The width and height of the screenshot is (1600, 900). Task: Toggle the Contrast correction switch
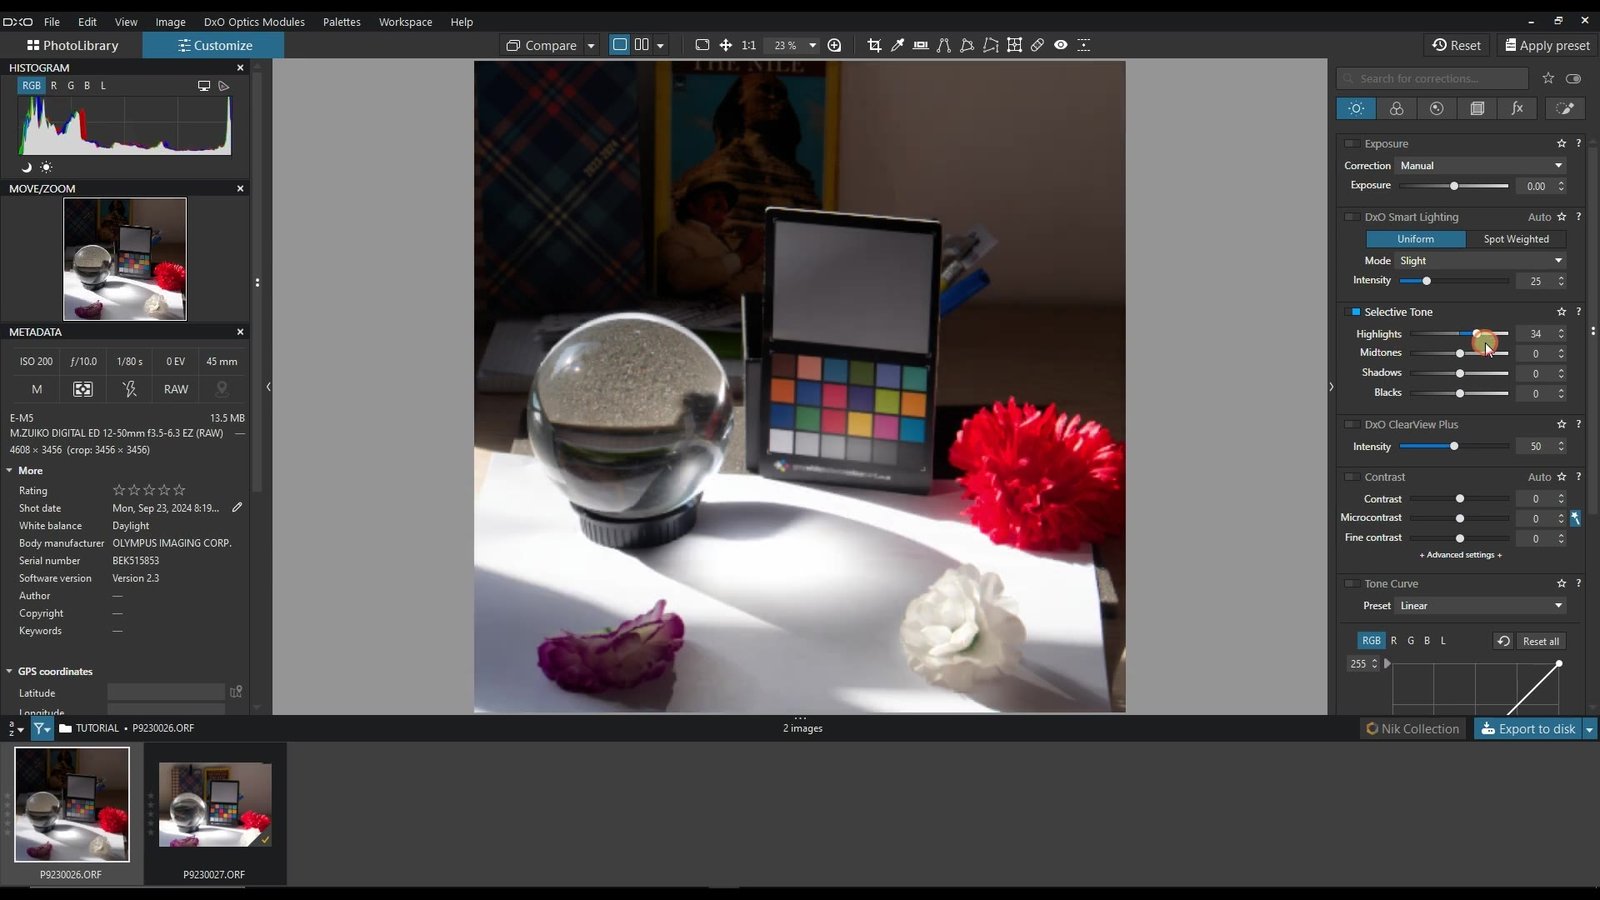(x=1351, y=478)
